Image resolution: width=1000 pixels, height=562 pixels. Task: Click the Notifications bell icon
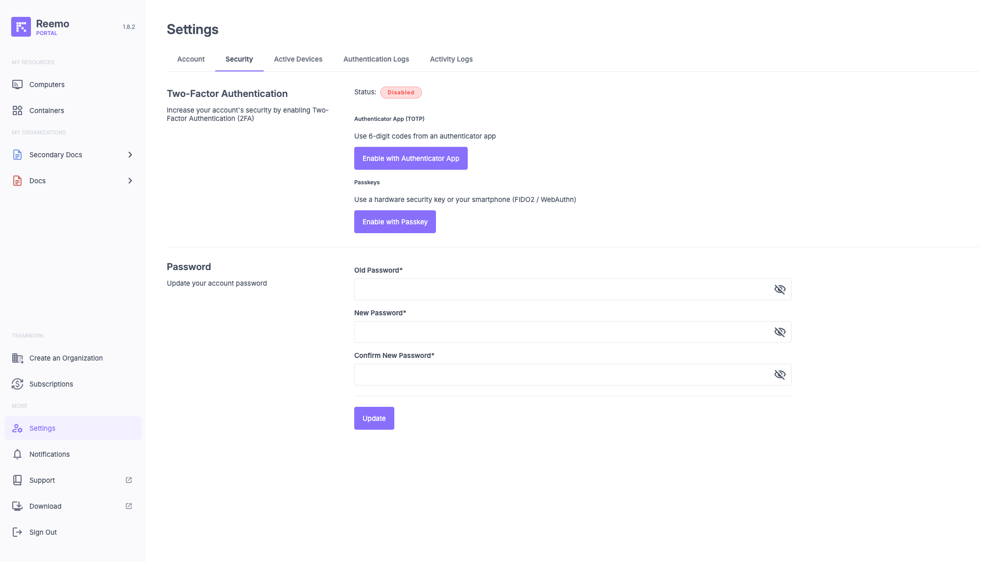click(17, 454)
